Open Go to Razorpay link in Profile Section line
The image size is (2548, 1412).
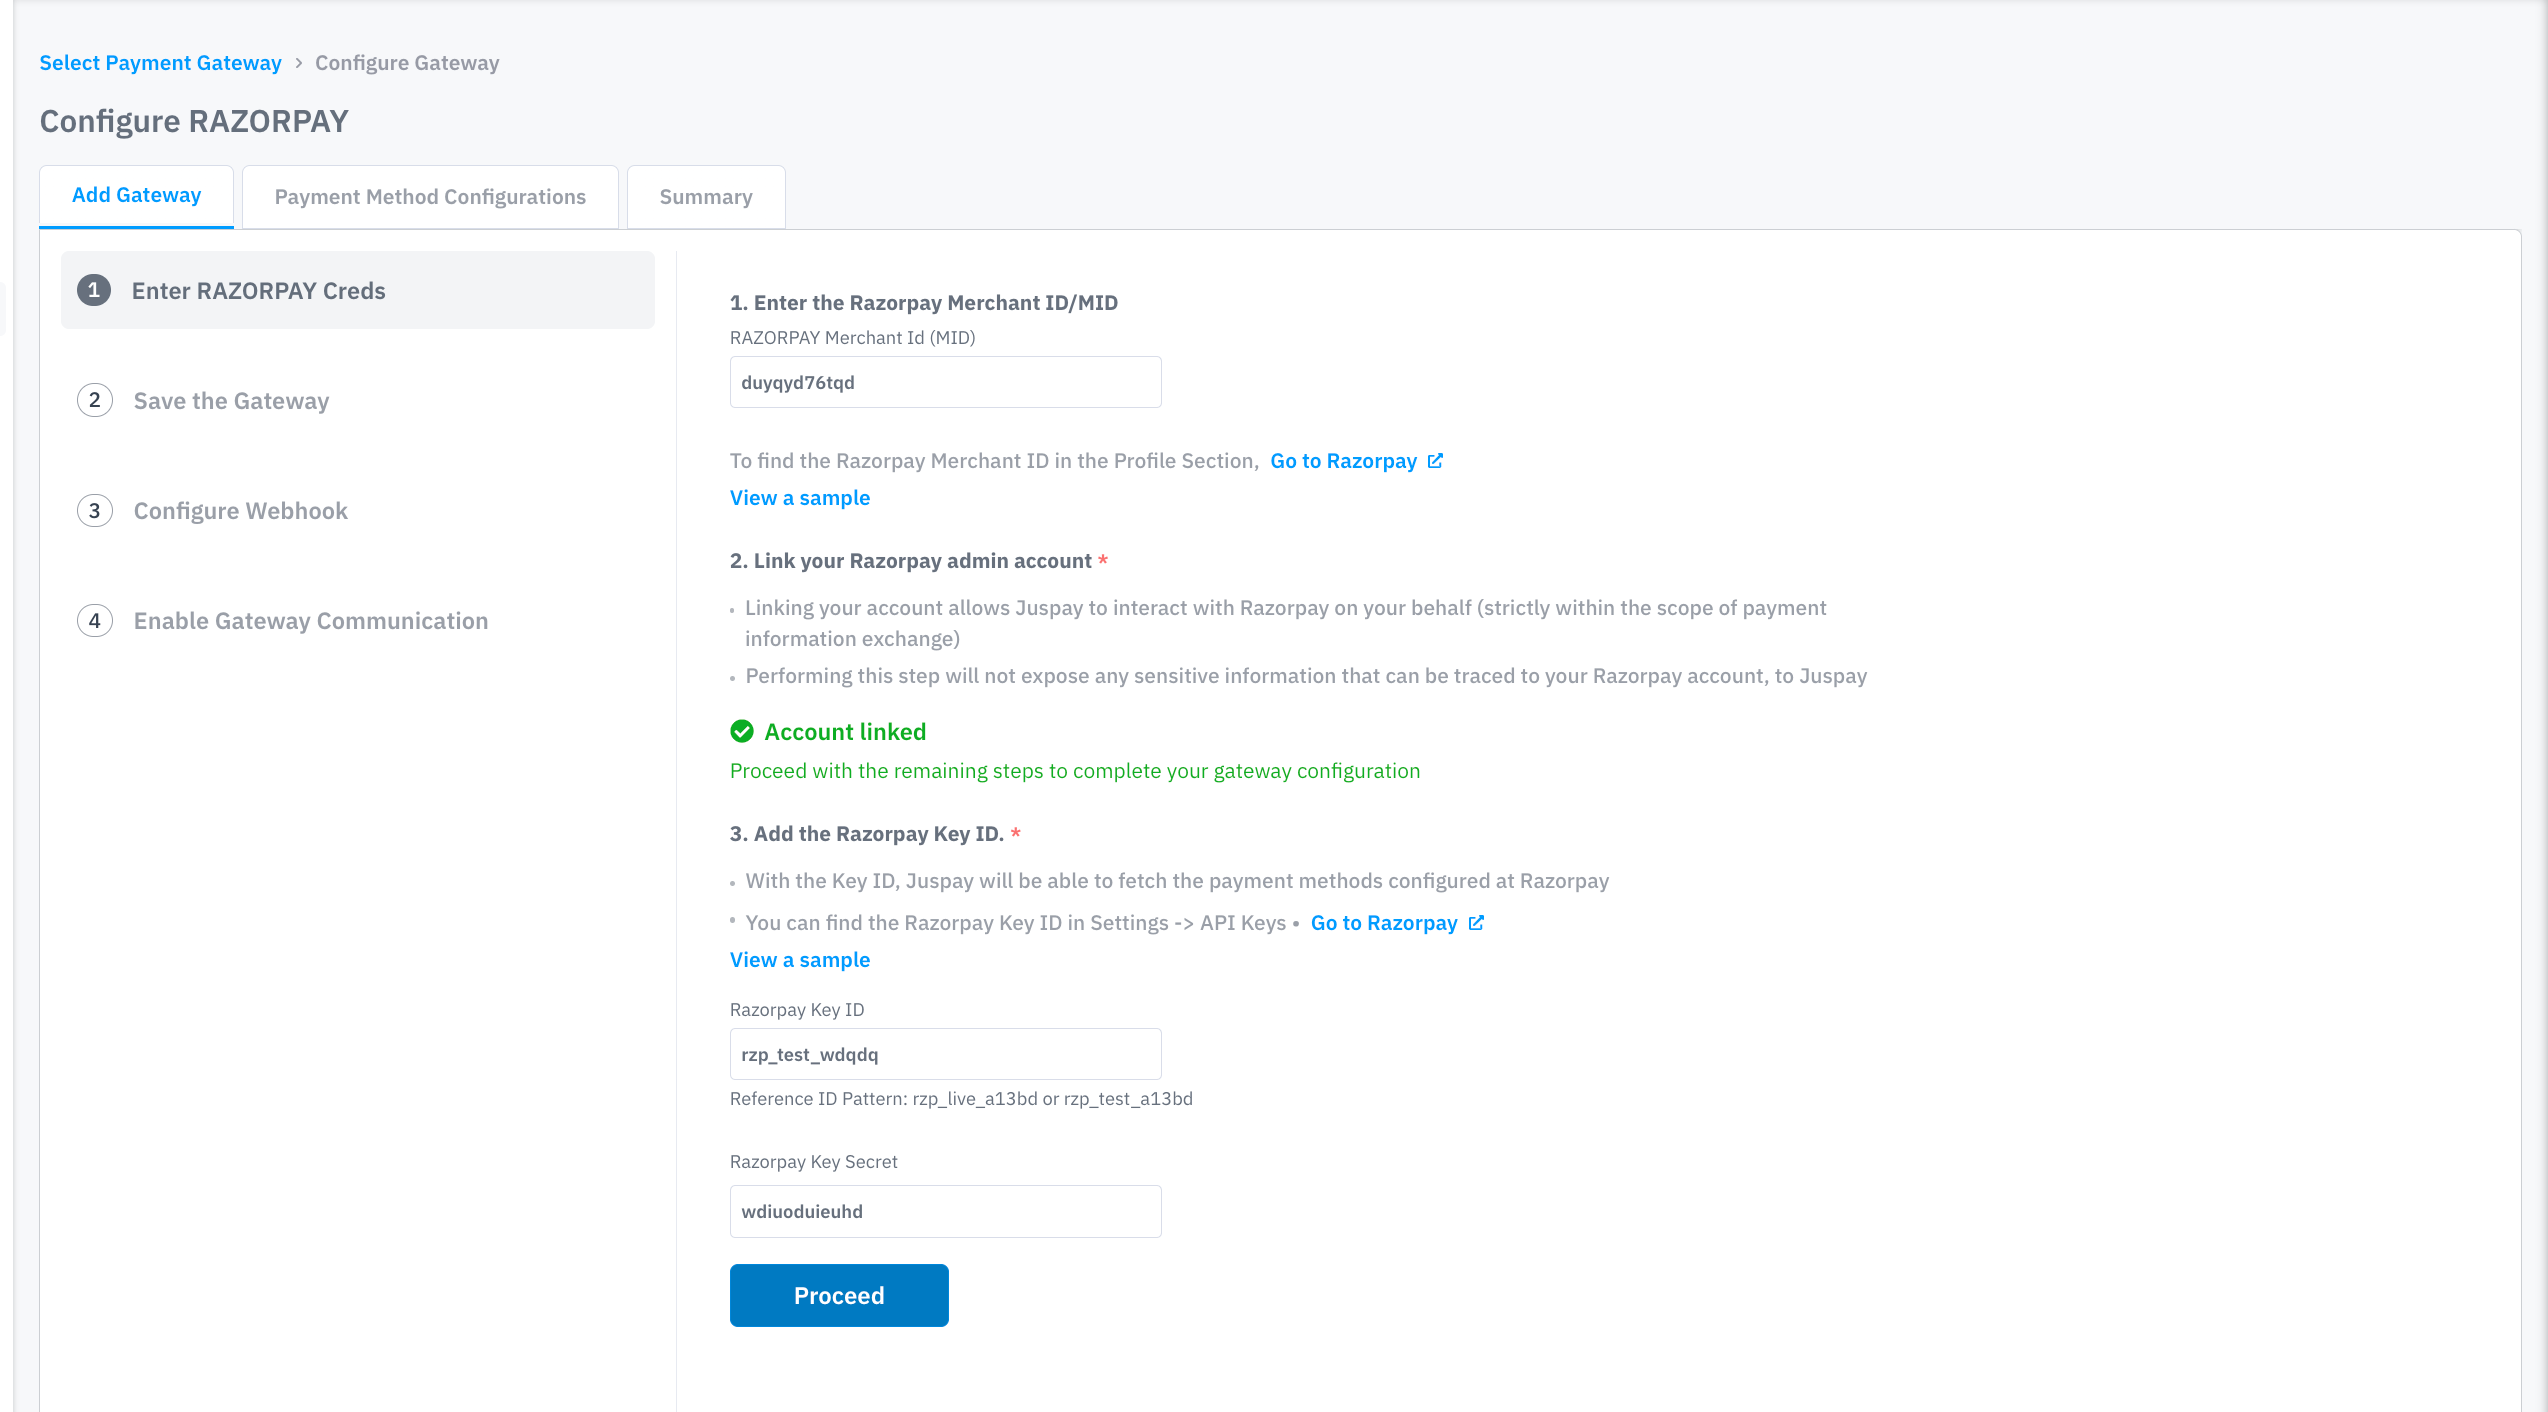tap(1343, 461)
